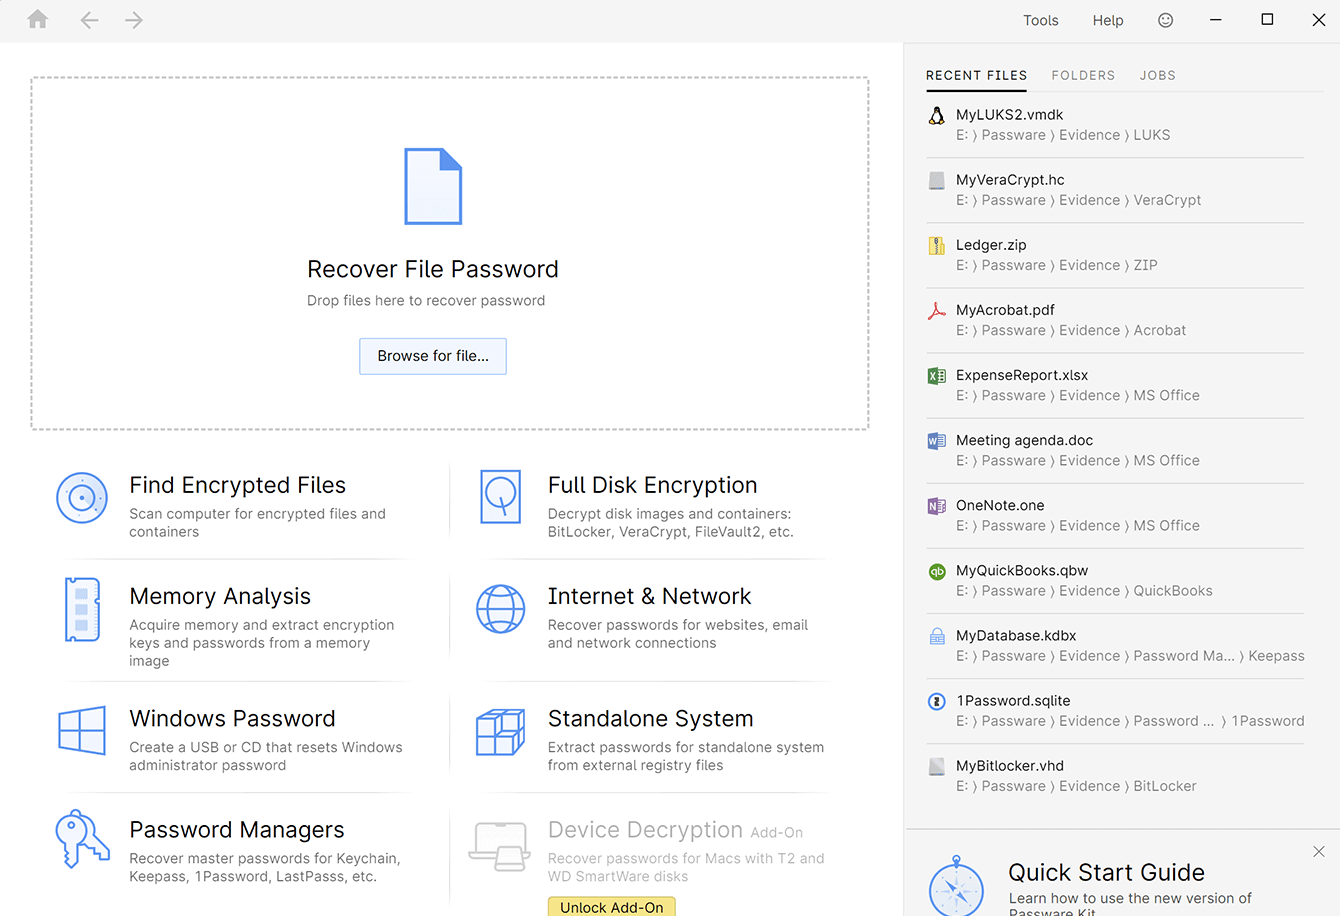1340x916 pixels.
Task: Switch to the Jobs tab
Action: click(x=1157, y=75)
